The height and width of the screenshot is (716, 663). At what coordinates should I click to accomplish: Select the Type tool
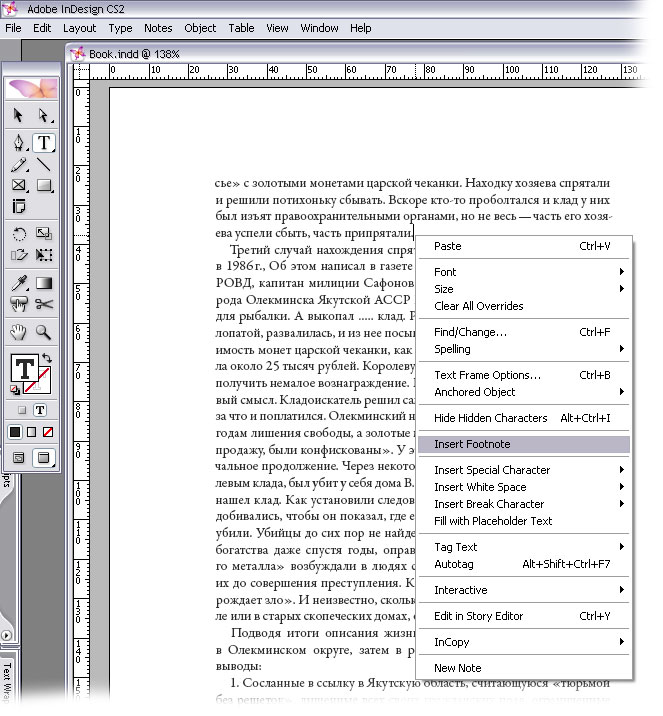pyautogui.click(x=44, y=142)
